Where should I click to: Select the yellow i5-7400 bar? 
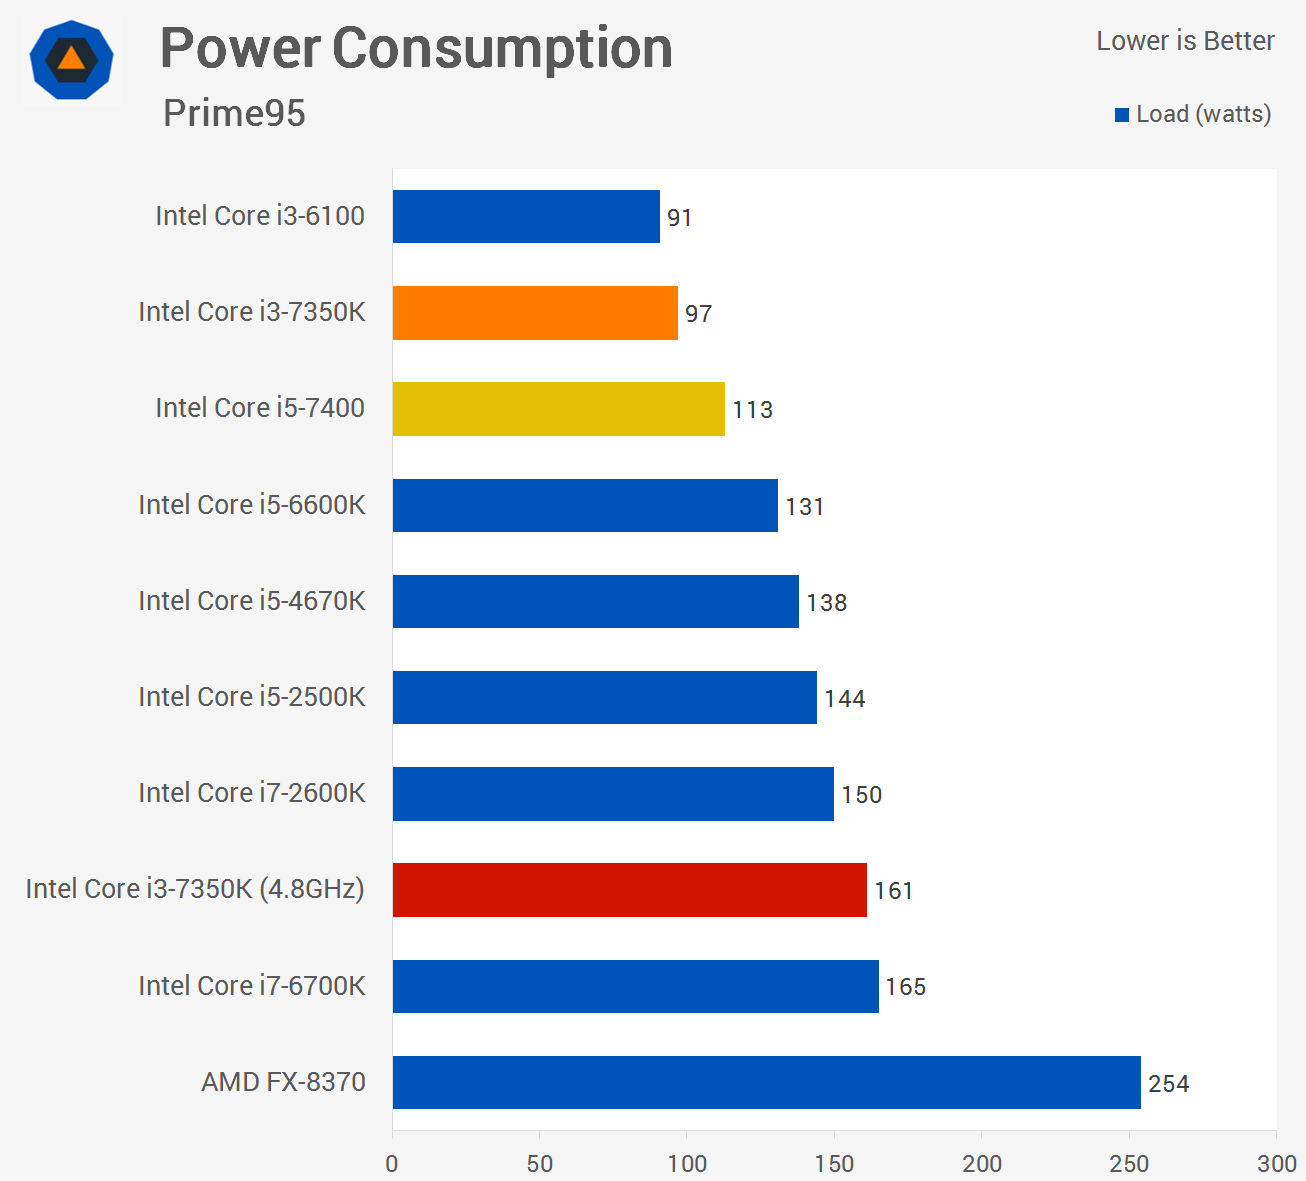click(559, 409)
